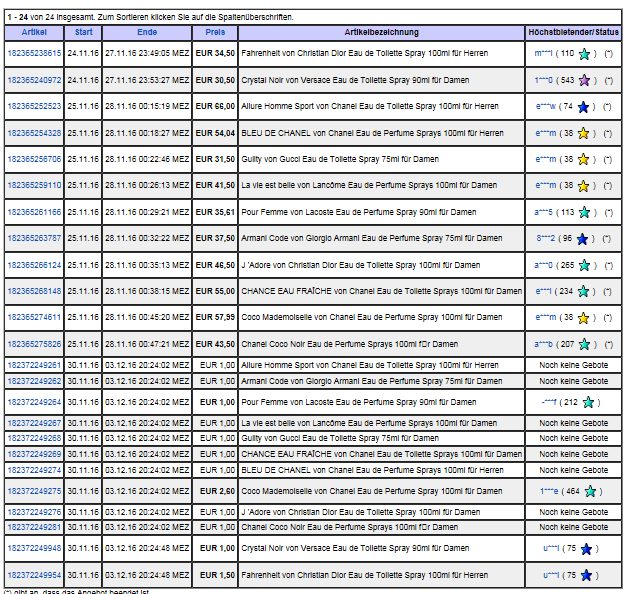Sort by the Preis column header
Screen dimensions: 627x594
pyautogui.click(x=215, y=32)
